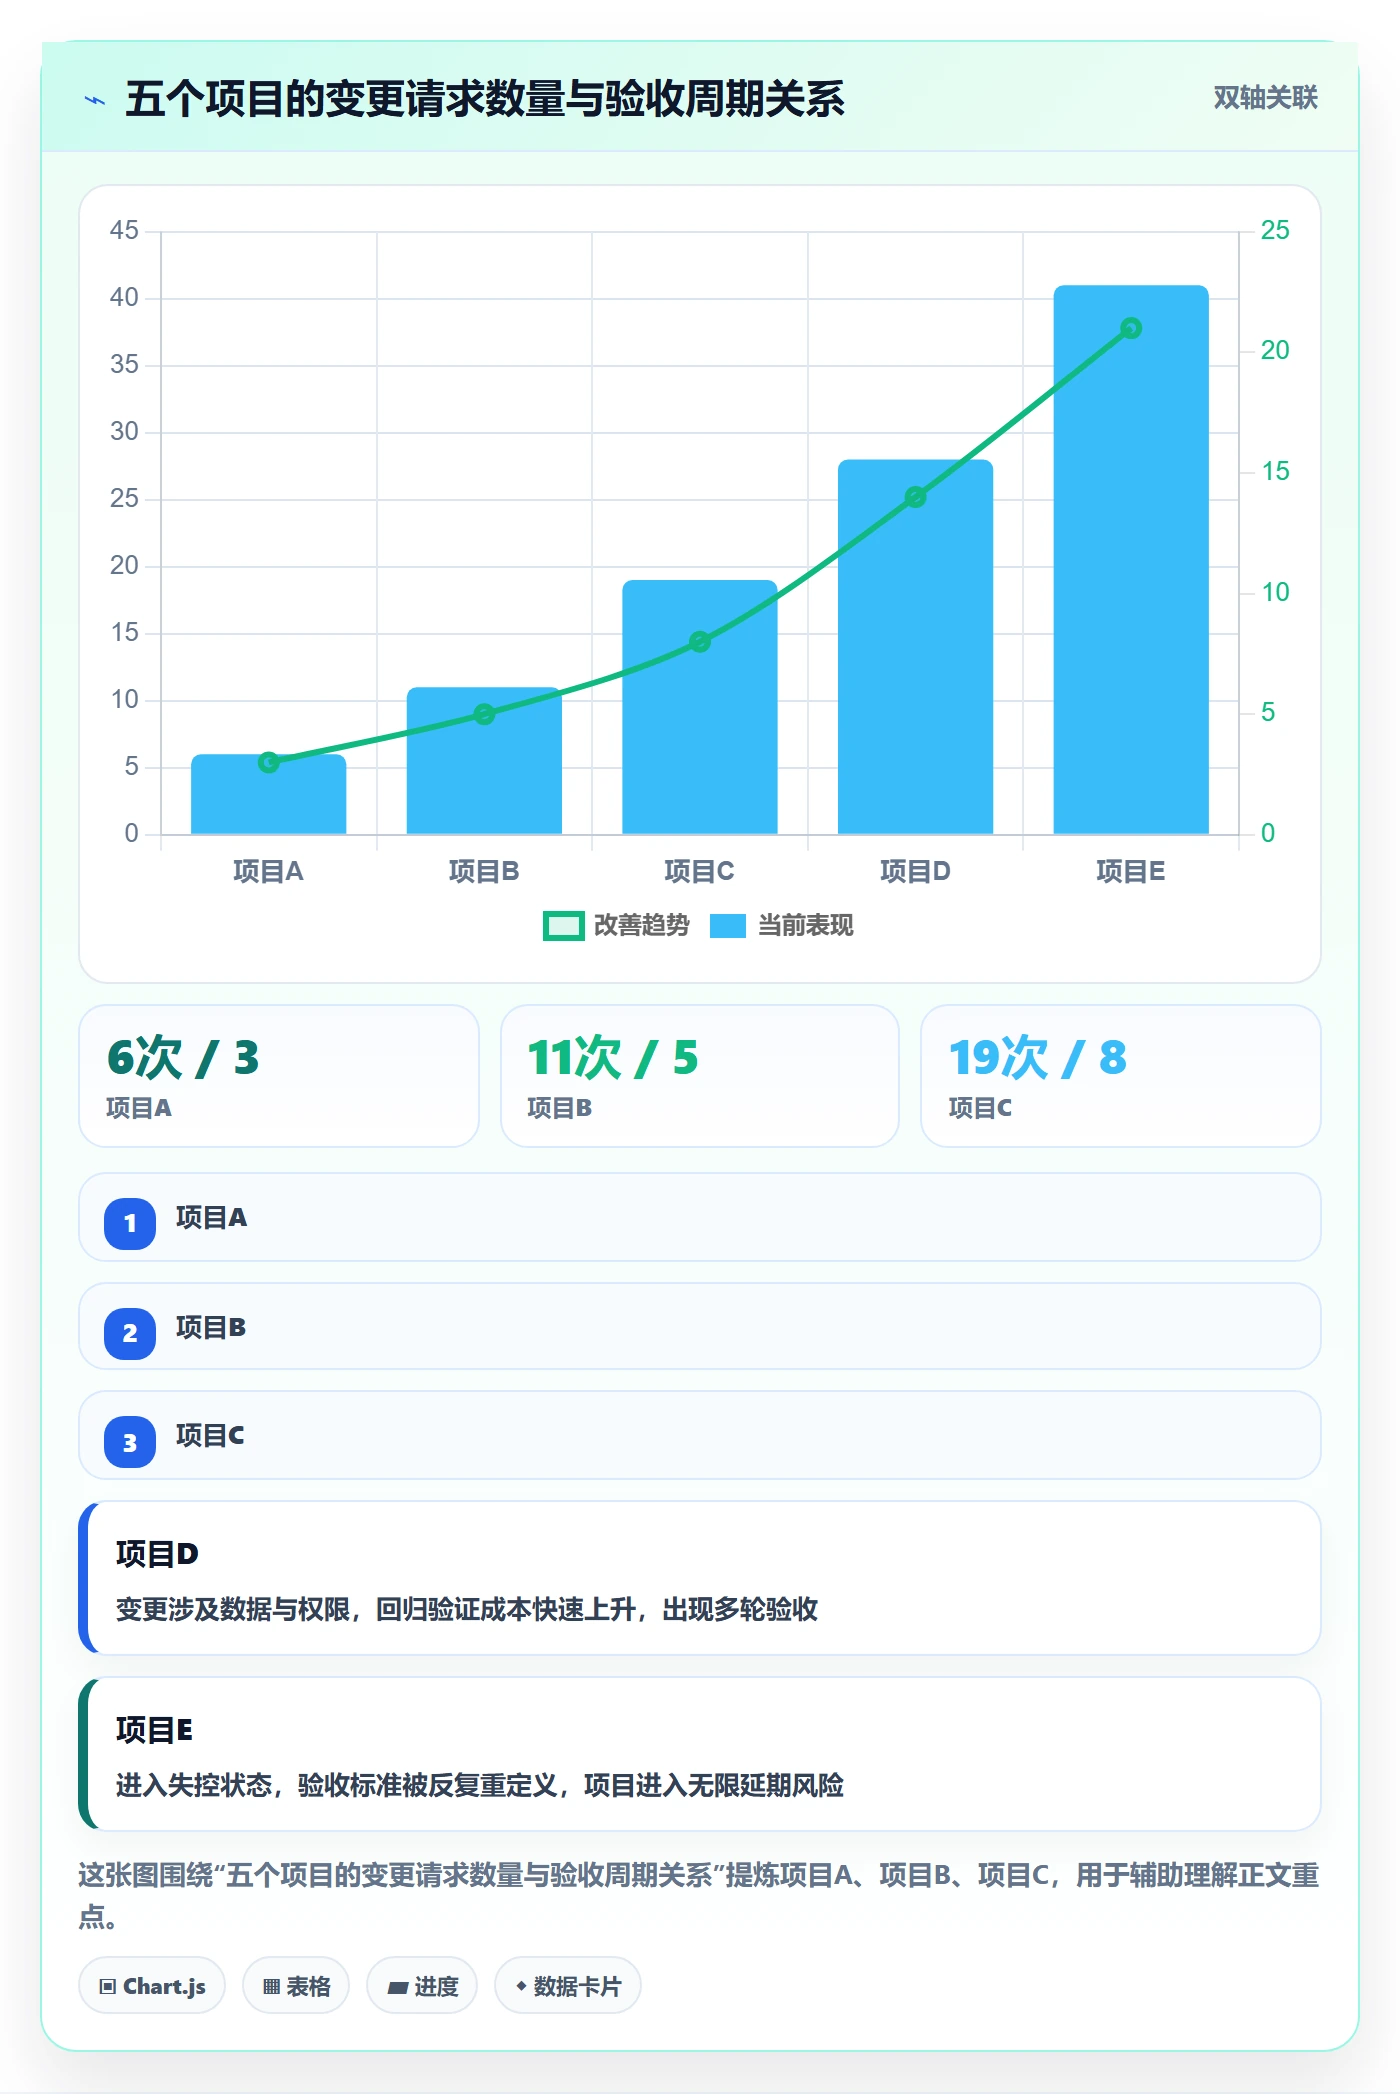Screen dimensions: 1400x2094
Task: Click the chart title 五个项目的变更请求数量与验收周期关系
Action: [x=485, y=99]
